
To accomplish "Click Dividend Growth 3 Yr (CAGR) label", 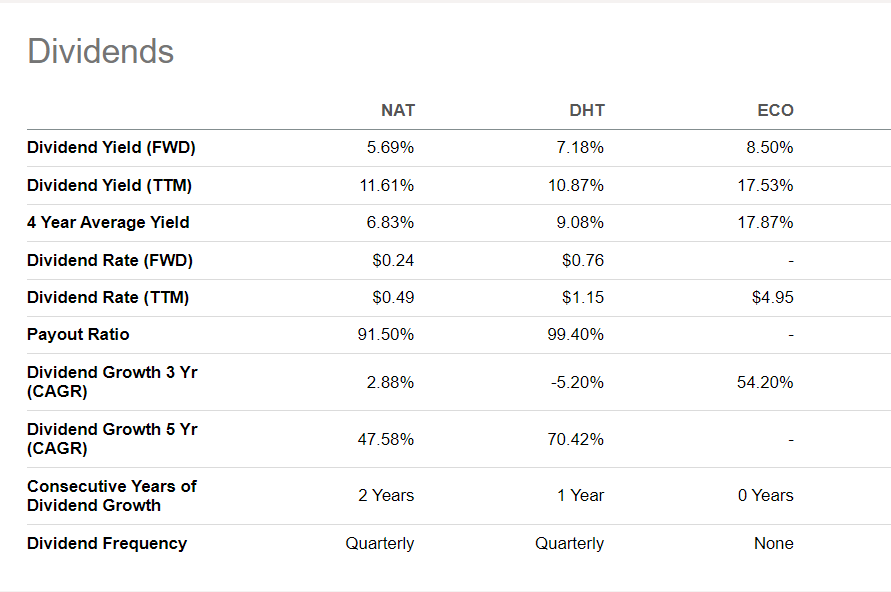I will (112, 382).
